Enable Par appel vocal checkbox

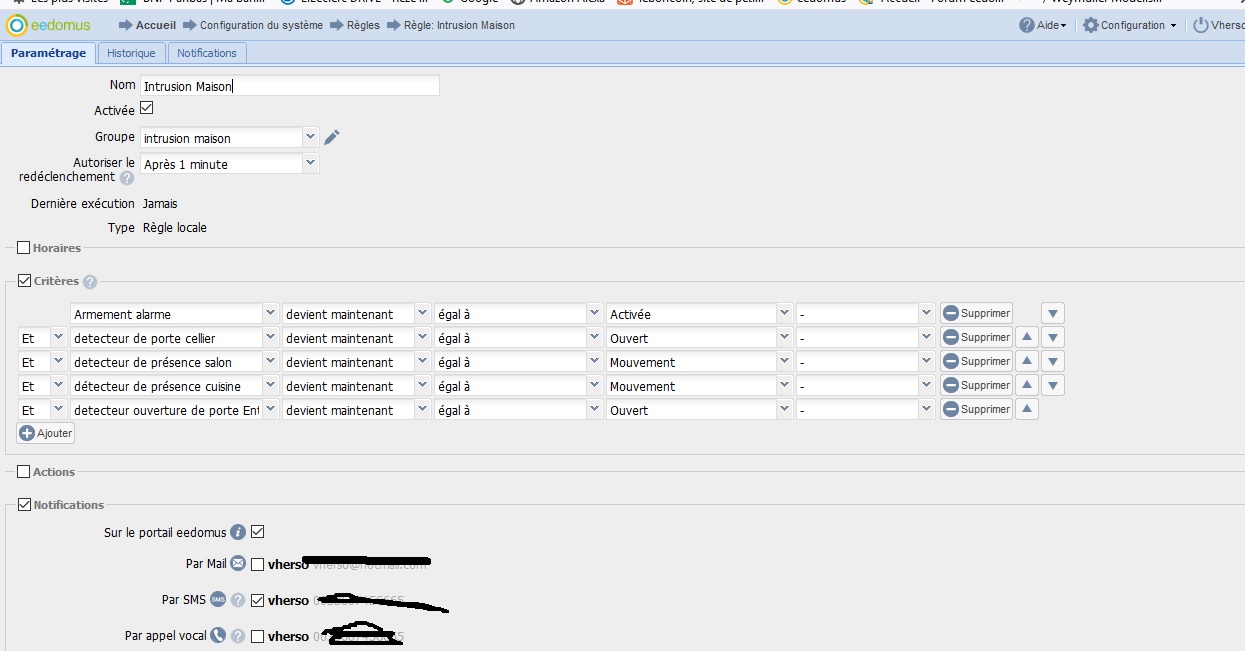point(258,636)
